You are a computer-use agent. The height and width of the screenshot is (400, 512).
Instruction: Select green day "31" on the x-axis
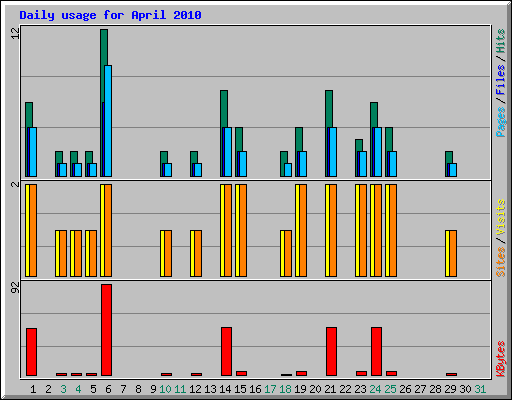click(x=480, y=389)
